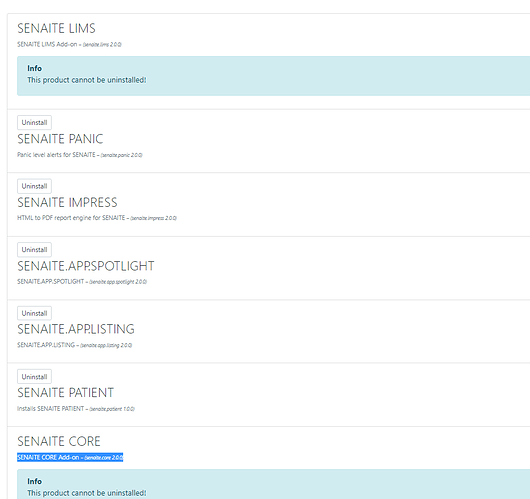Uninstall the SENAITE.APP.SPOTLIGHT add-on
The width and height of the screenshot is (530, 499).
[x=34, y=250]
